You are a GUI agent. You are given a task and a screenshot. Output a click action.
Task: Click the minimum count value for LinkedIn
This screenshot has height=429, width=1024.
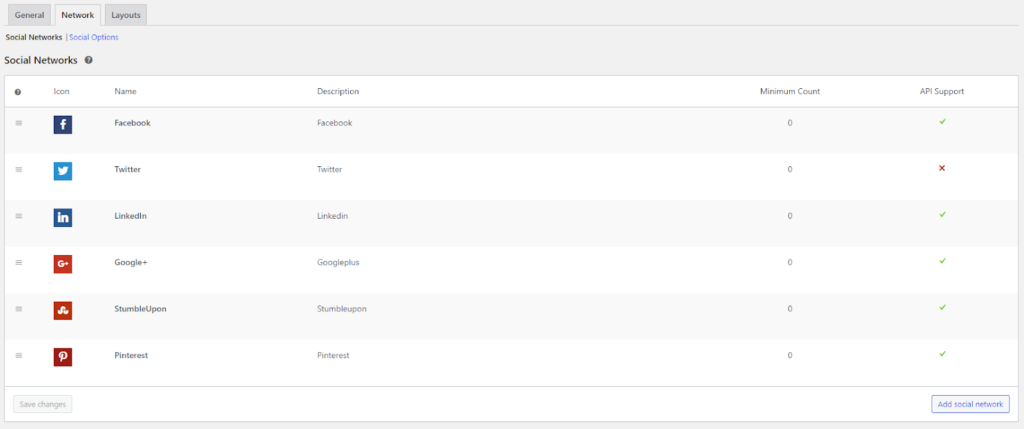tap(790, 215)
